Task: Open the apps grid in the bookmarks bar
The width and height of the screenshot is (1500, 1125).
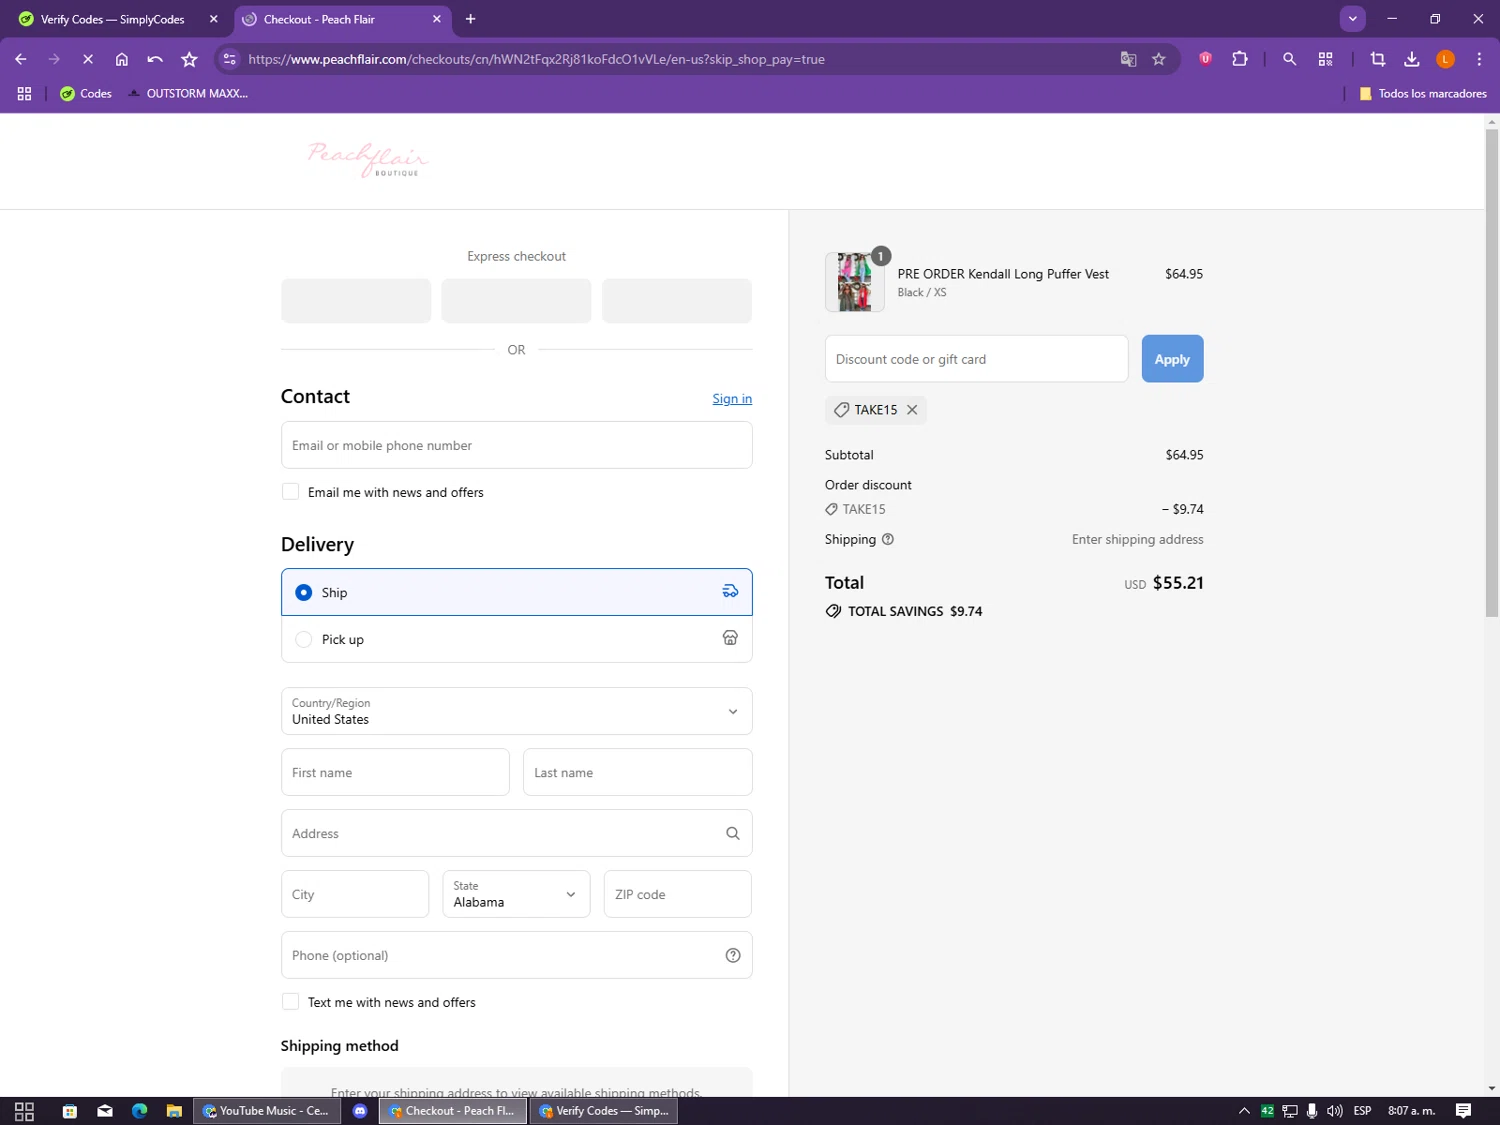Action: pyautogui.click(x=25, y=93)
